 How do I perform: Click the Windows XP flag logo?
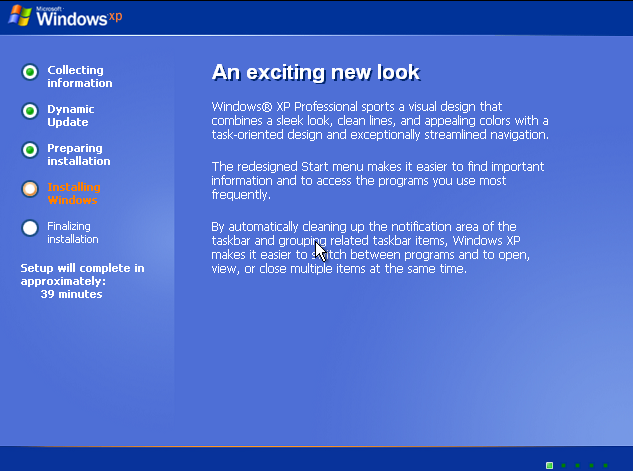point(14,17)
